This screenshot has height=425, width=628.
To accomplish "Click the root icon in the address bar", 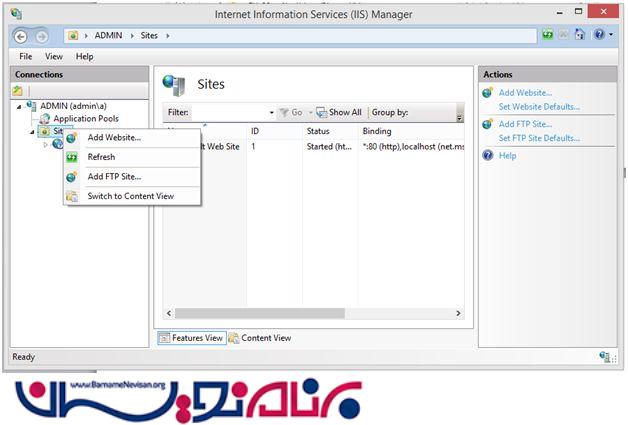I will click(72, 36).
